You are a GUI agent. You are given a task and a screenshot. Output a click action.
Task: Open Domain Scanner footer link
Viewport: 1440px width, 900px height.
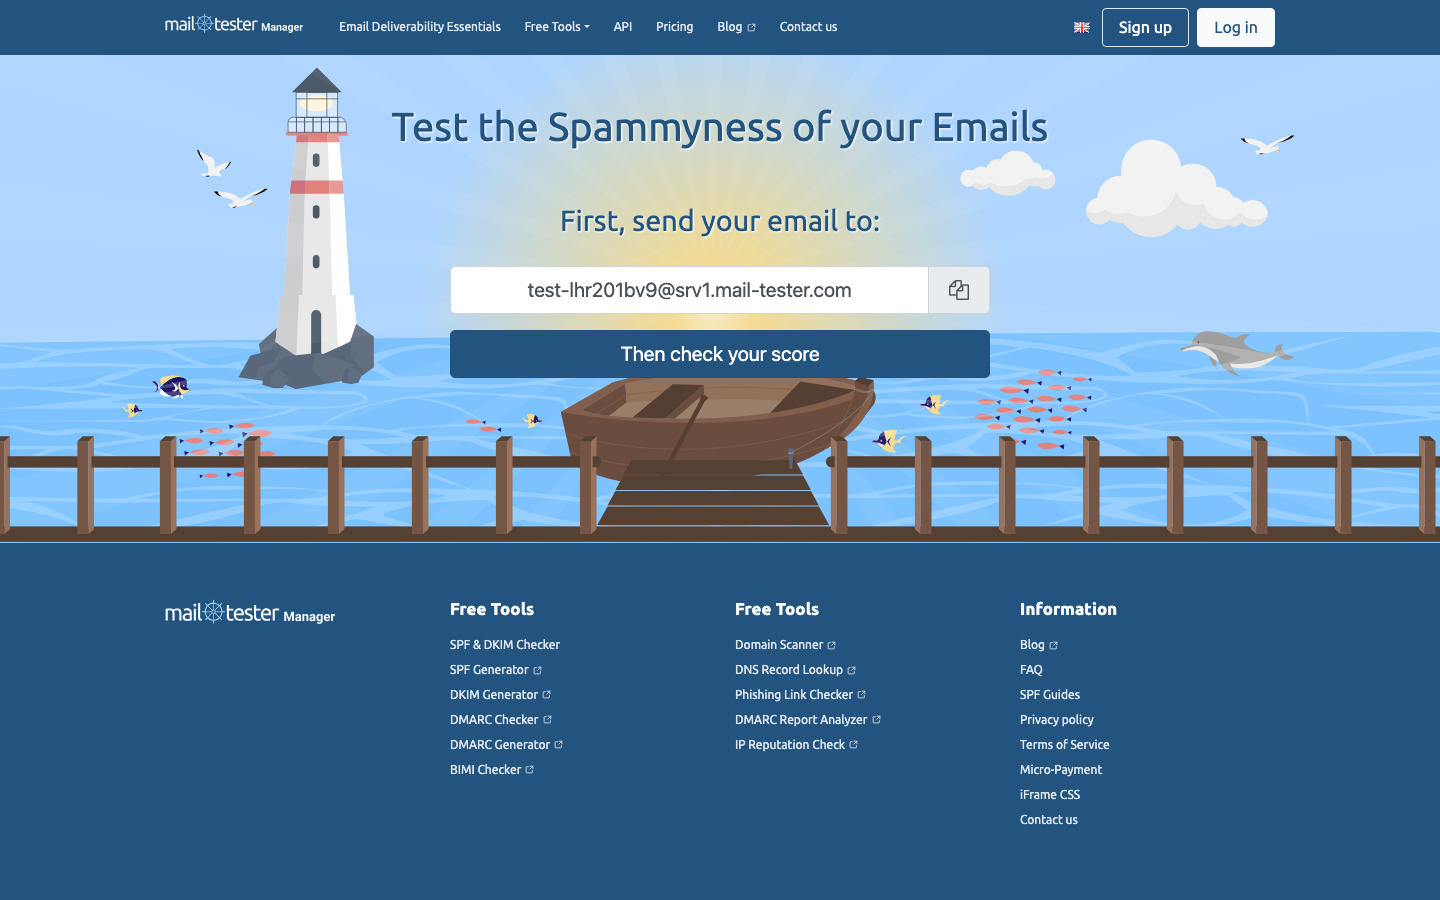pyautogui.click(x=785, y=645)
